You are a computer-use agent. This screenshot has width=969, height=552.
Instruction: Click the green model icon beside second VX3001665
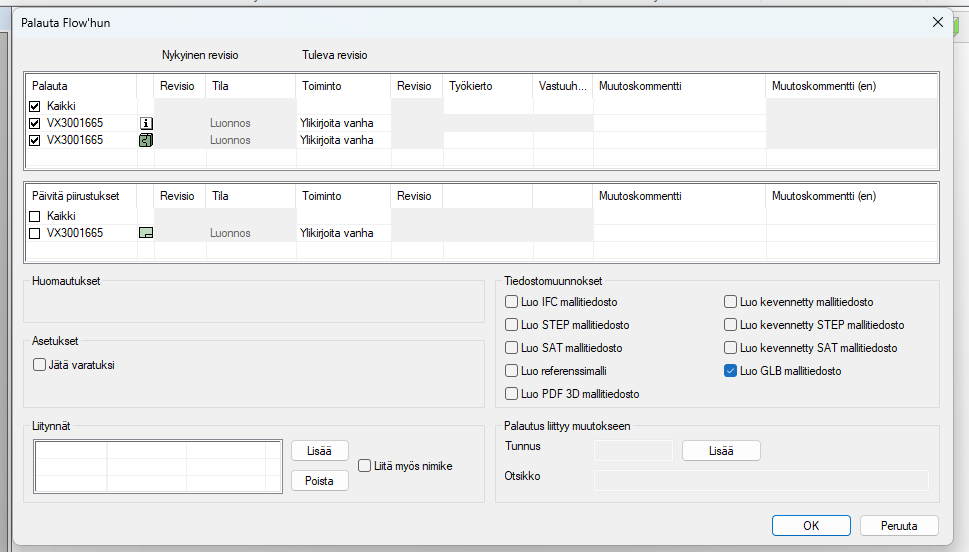click(145, 140)
